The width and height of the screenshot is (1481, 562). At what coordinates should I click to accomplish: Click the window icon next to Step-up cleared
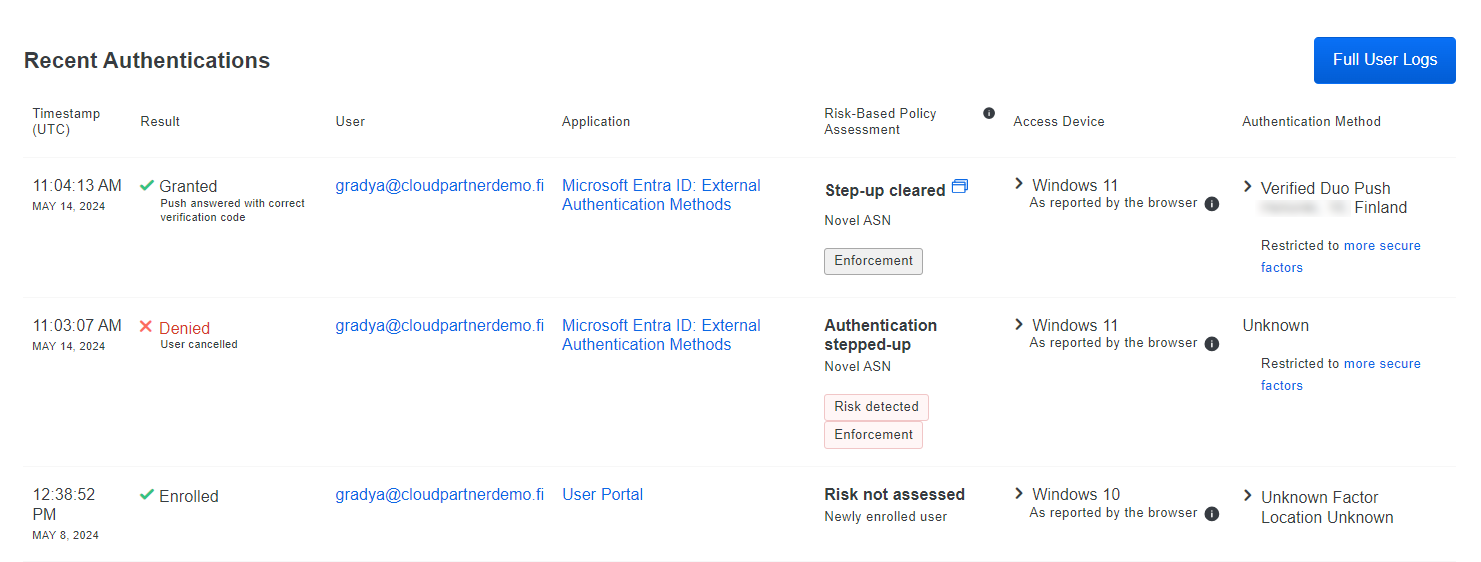pos(960,187)
